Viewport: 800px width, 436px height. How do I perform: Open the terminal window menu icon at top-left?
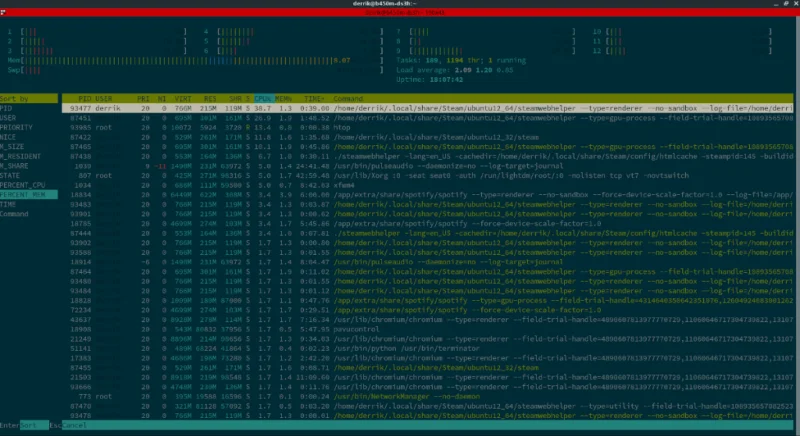point(3,13)
